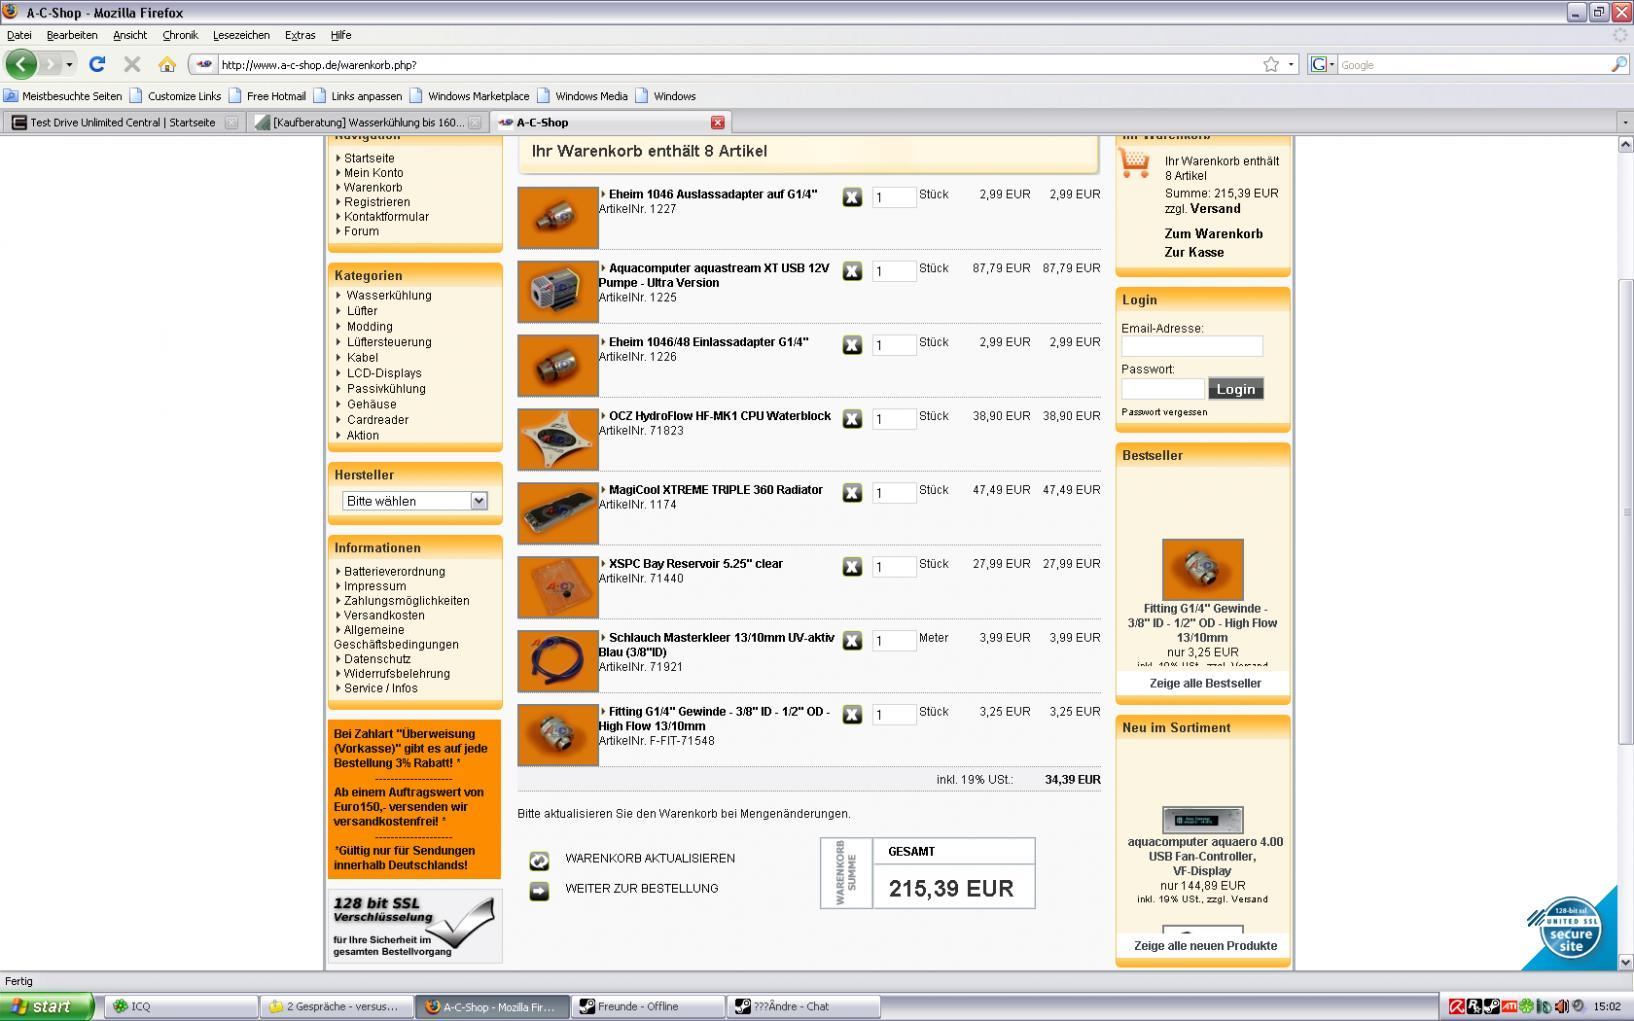Click Meistbesuchte Seiten bookmark

63,96
